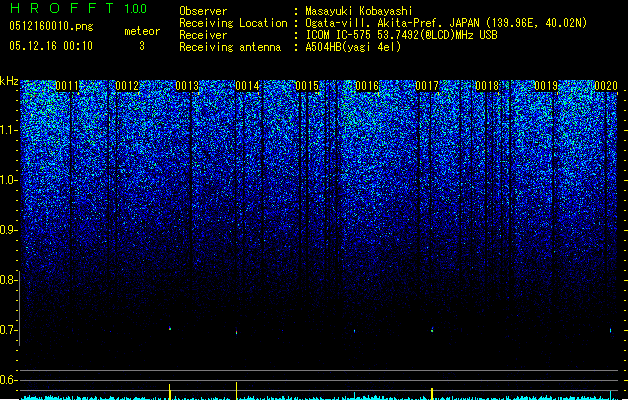Click the 0014 time marker
The height and width of the screenshot is (400, 629).
pyautogui.click(x=247, y=86)
